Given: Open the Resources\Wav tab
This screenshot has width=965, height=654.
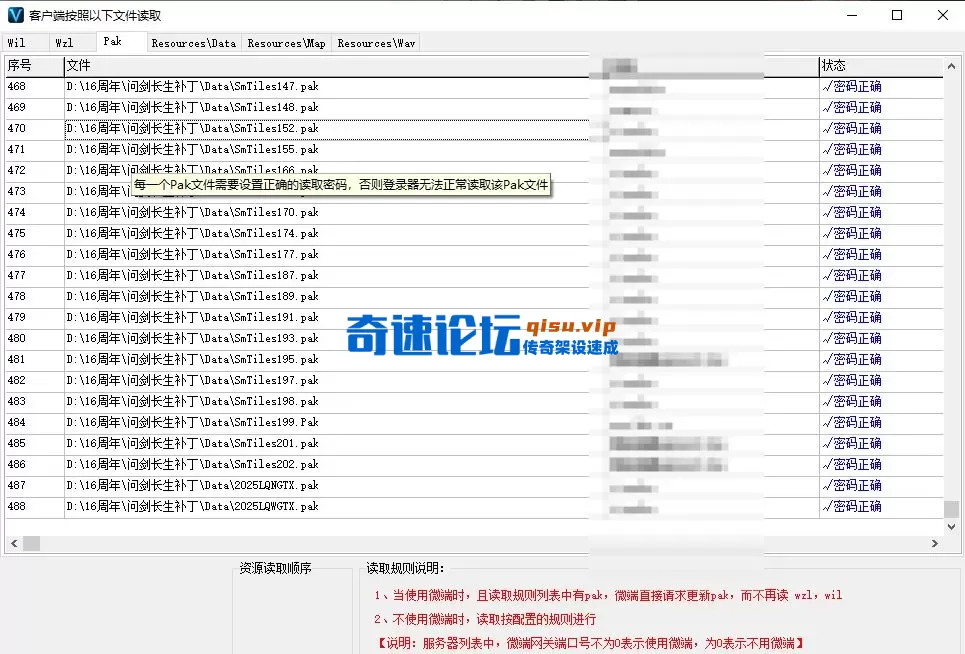Looking at the screenshot, I should (x=375, y=43).
